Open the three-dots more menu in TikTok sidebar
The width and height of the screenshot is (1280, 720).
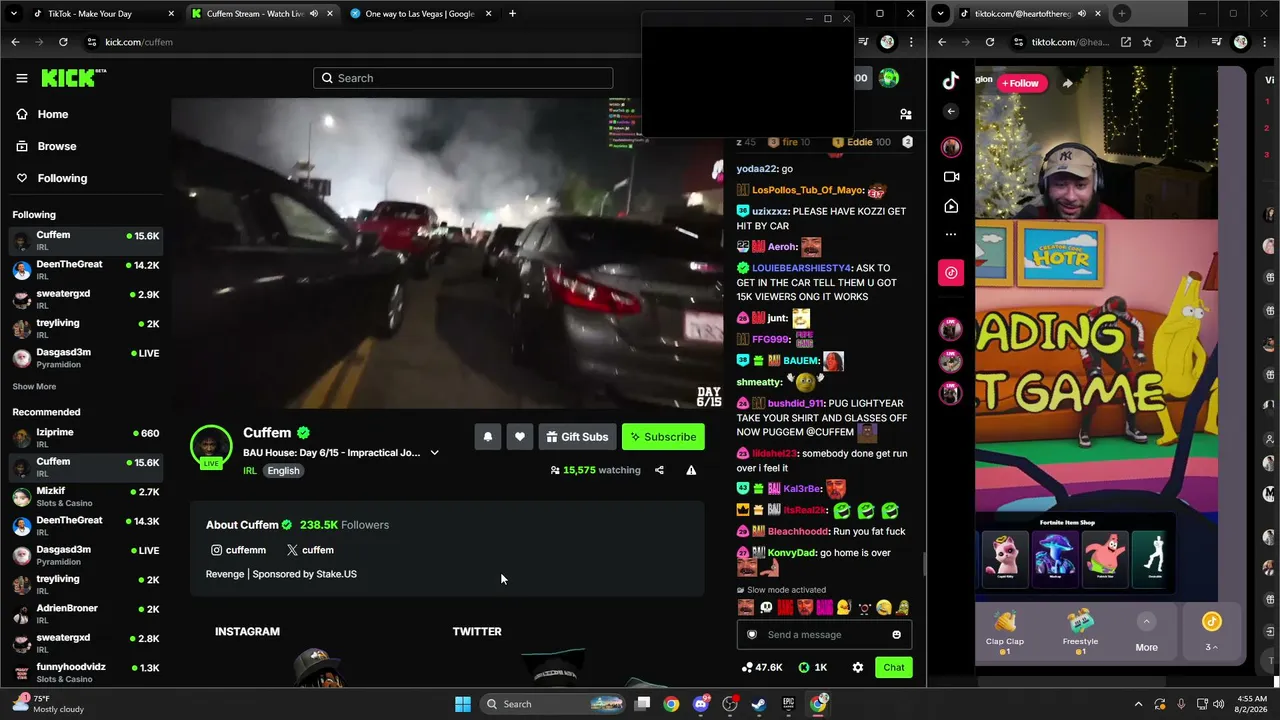pyautogui.click(x=951, y=234)
